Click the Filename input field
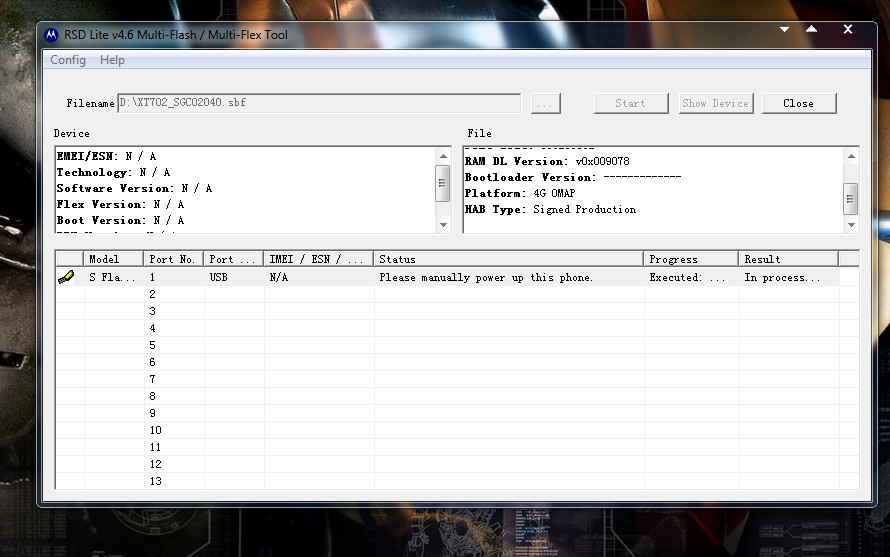Viewport: 890px width, 557px height. (318, 103)
